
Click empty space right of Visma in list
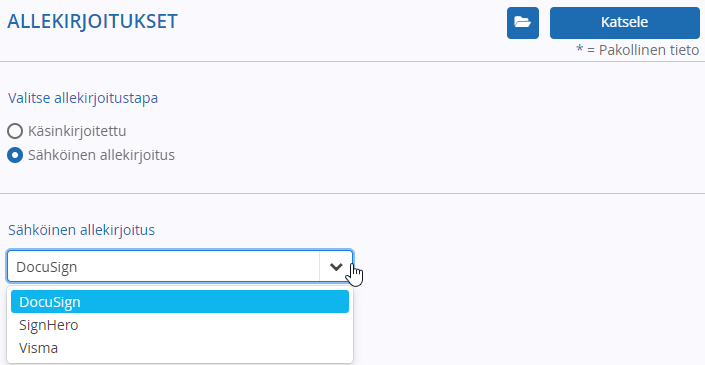pos(202,348)
